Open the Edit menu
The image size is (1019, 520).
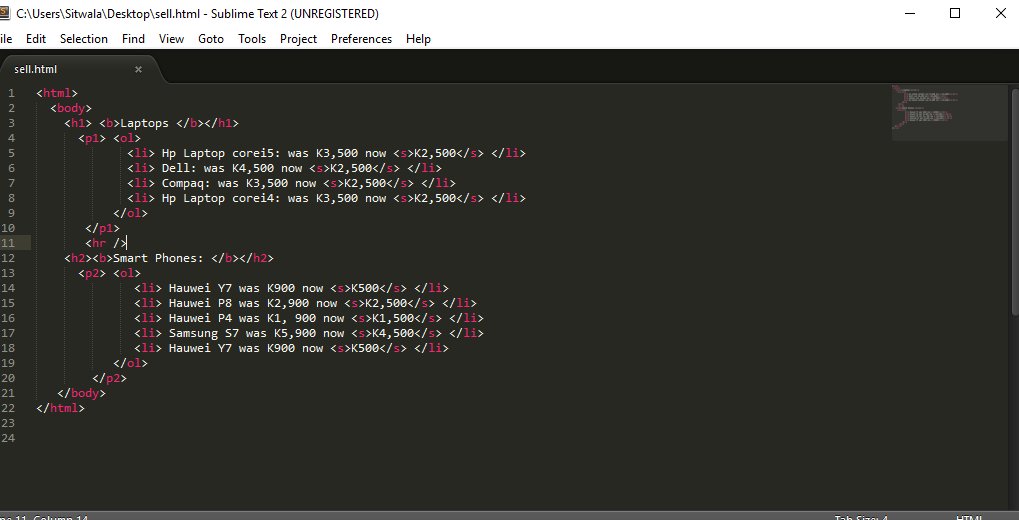(x=36, y=39)
